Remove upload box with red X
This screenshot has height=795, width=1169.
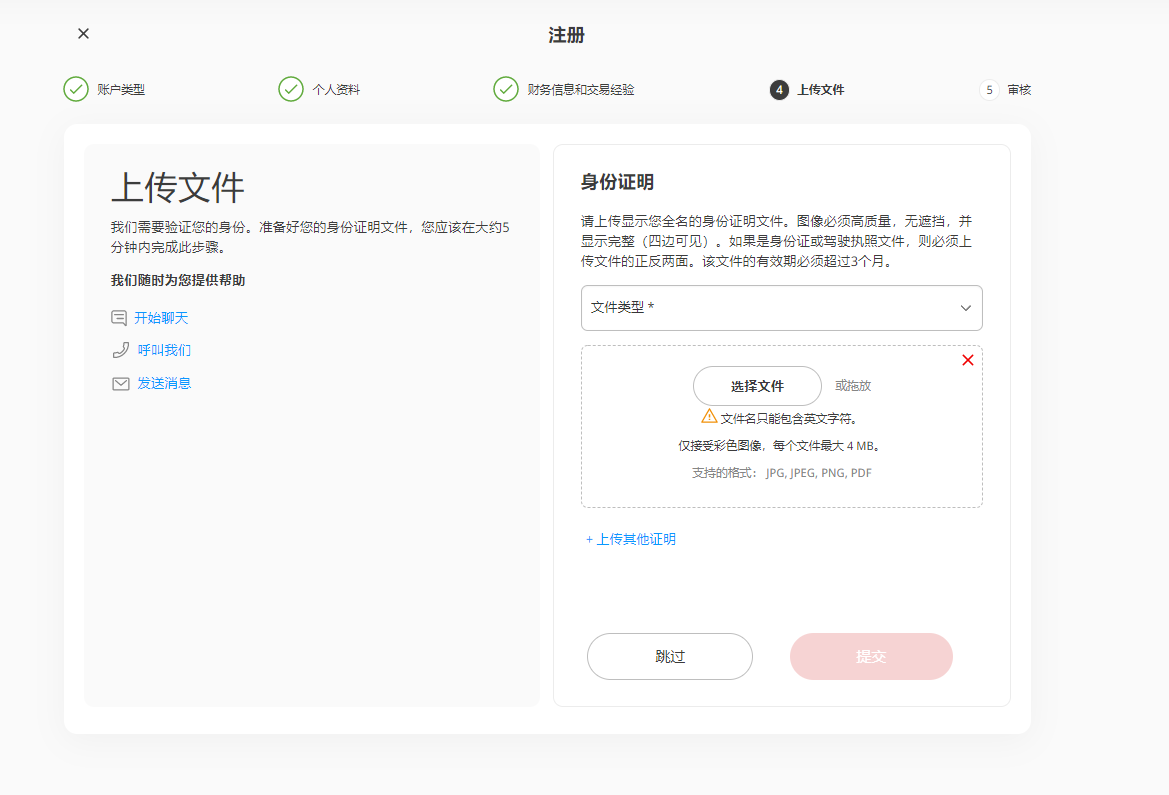coord(967,360)
